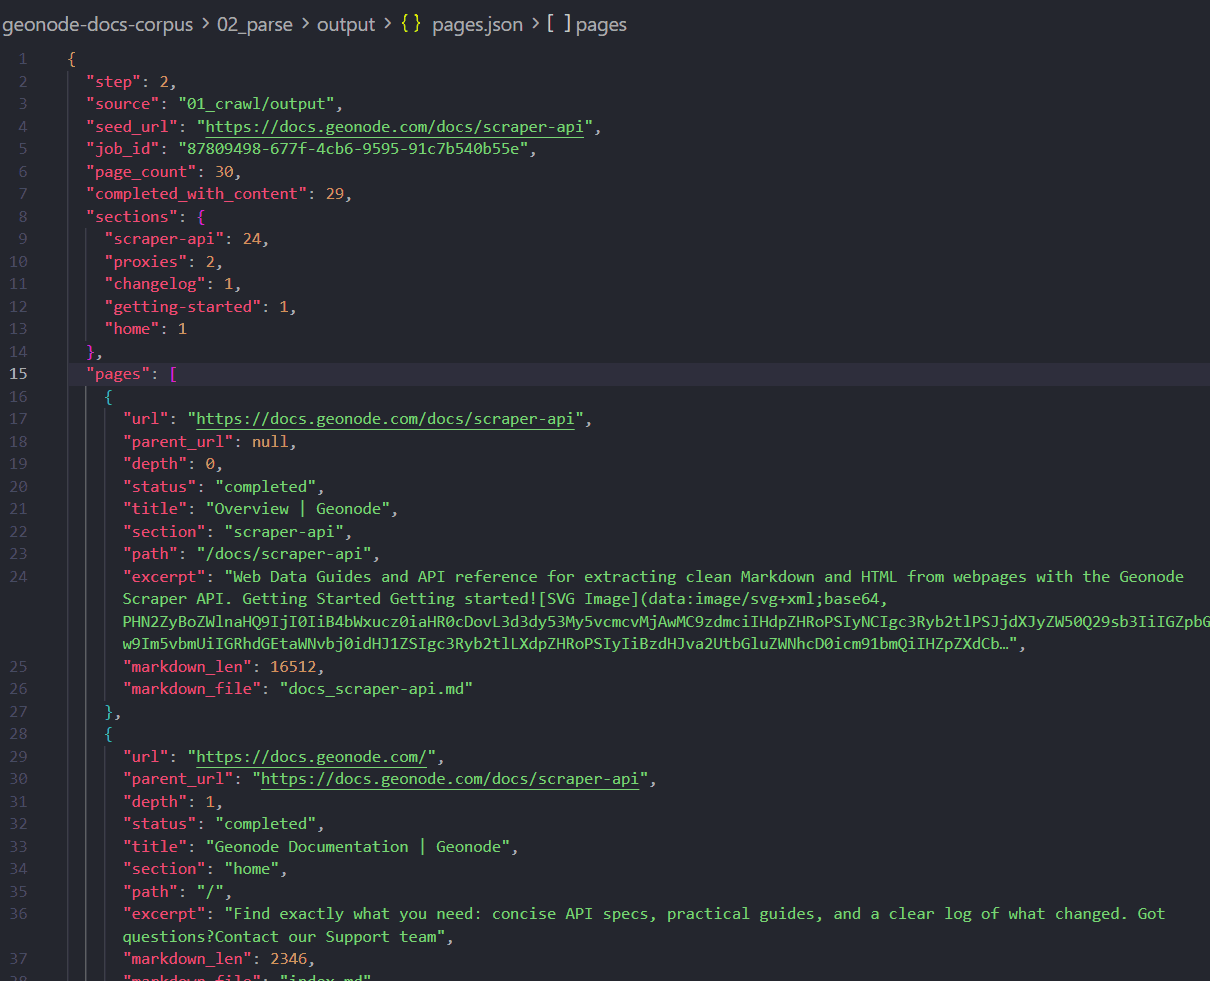
Task: Click the "depth" key on line 19
Action: (x=154, y=464)
